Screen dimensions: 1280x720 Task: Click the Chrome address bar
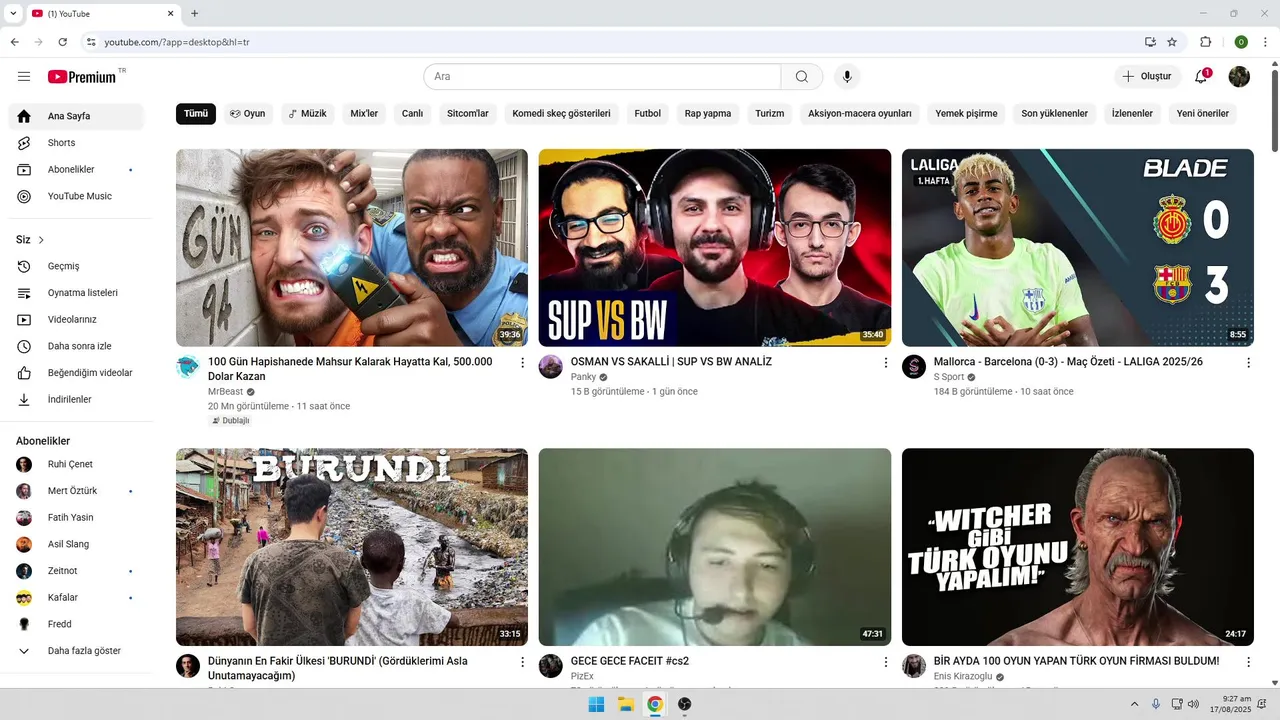(620, 42)
